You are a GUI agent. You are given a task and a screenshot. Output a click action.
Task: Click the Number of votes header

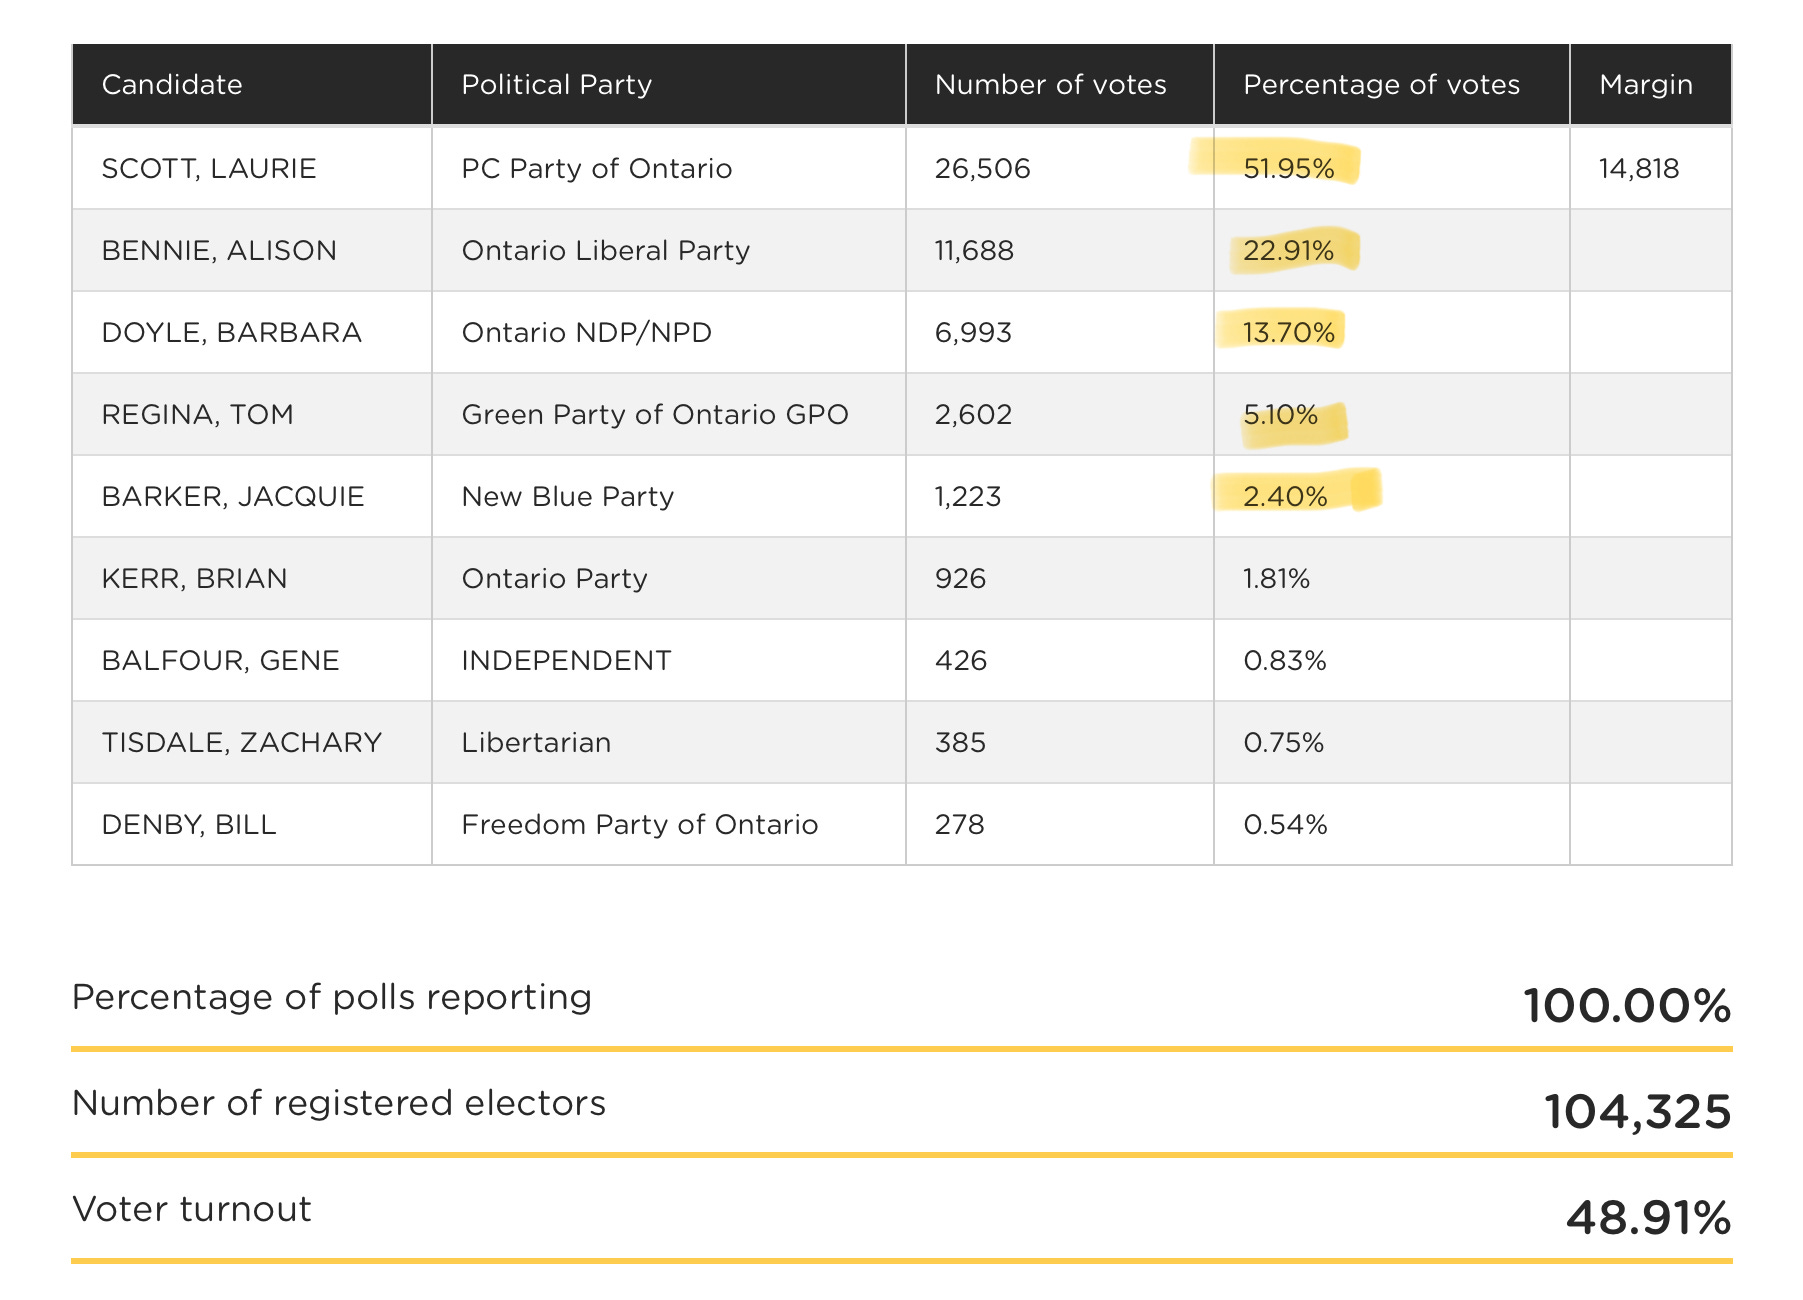(1060, 85)
